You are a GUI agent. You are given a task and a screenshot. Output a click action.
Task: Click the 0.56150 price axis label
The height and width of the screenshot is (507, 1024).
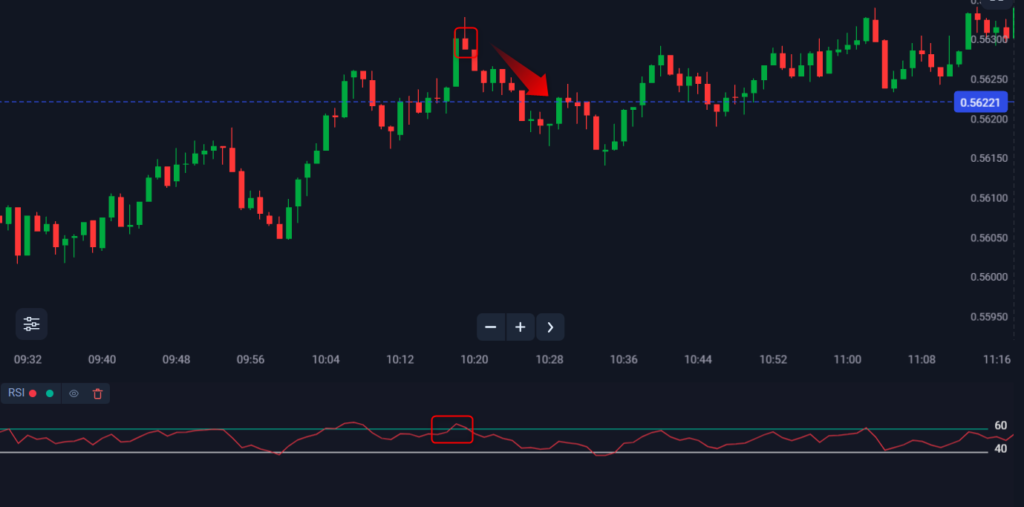click(x=989, y=158)
